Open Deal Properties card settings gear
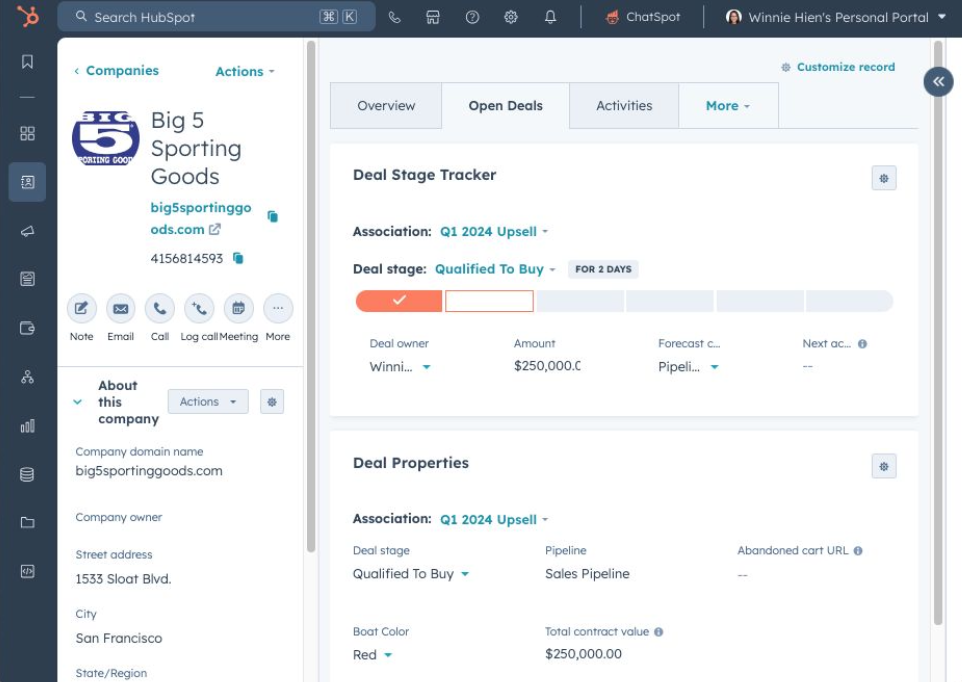The image size is (962, 682). (883, 466)
